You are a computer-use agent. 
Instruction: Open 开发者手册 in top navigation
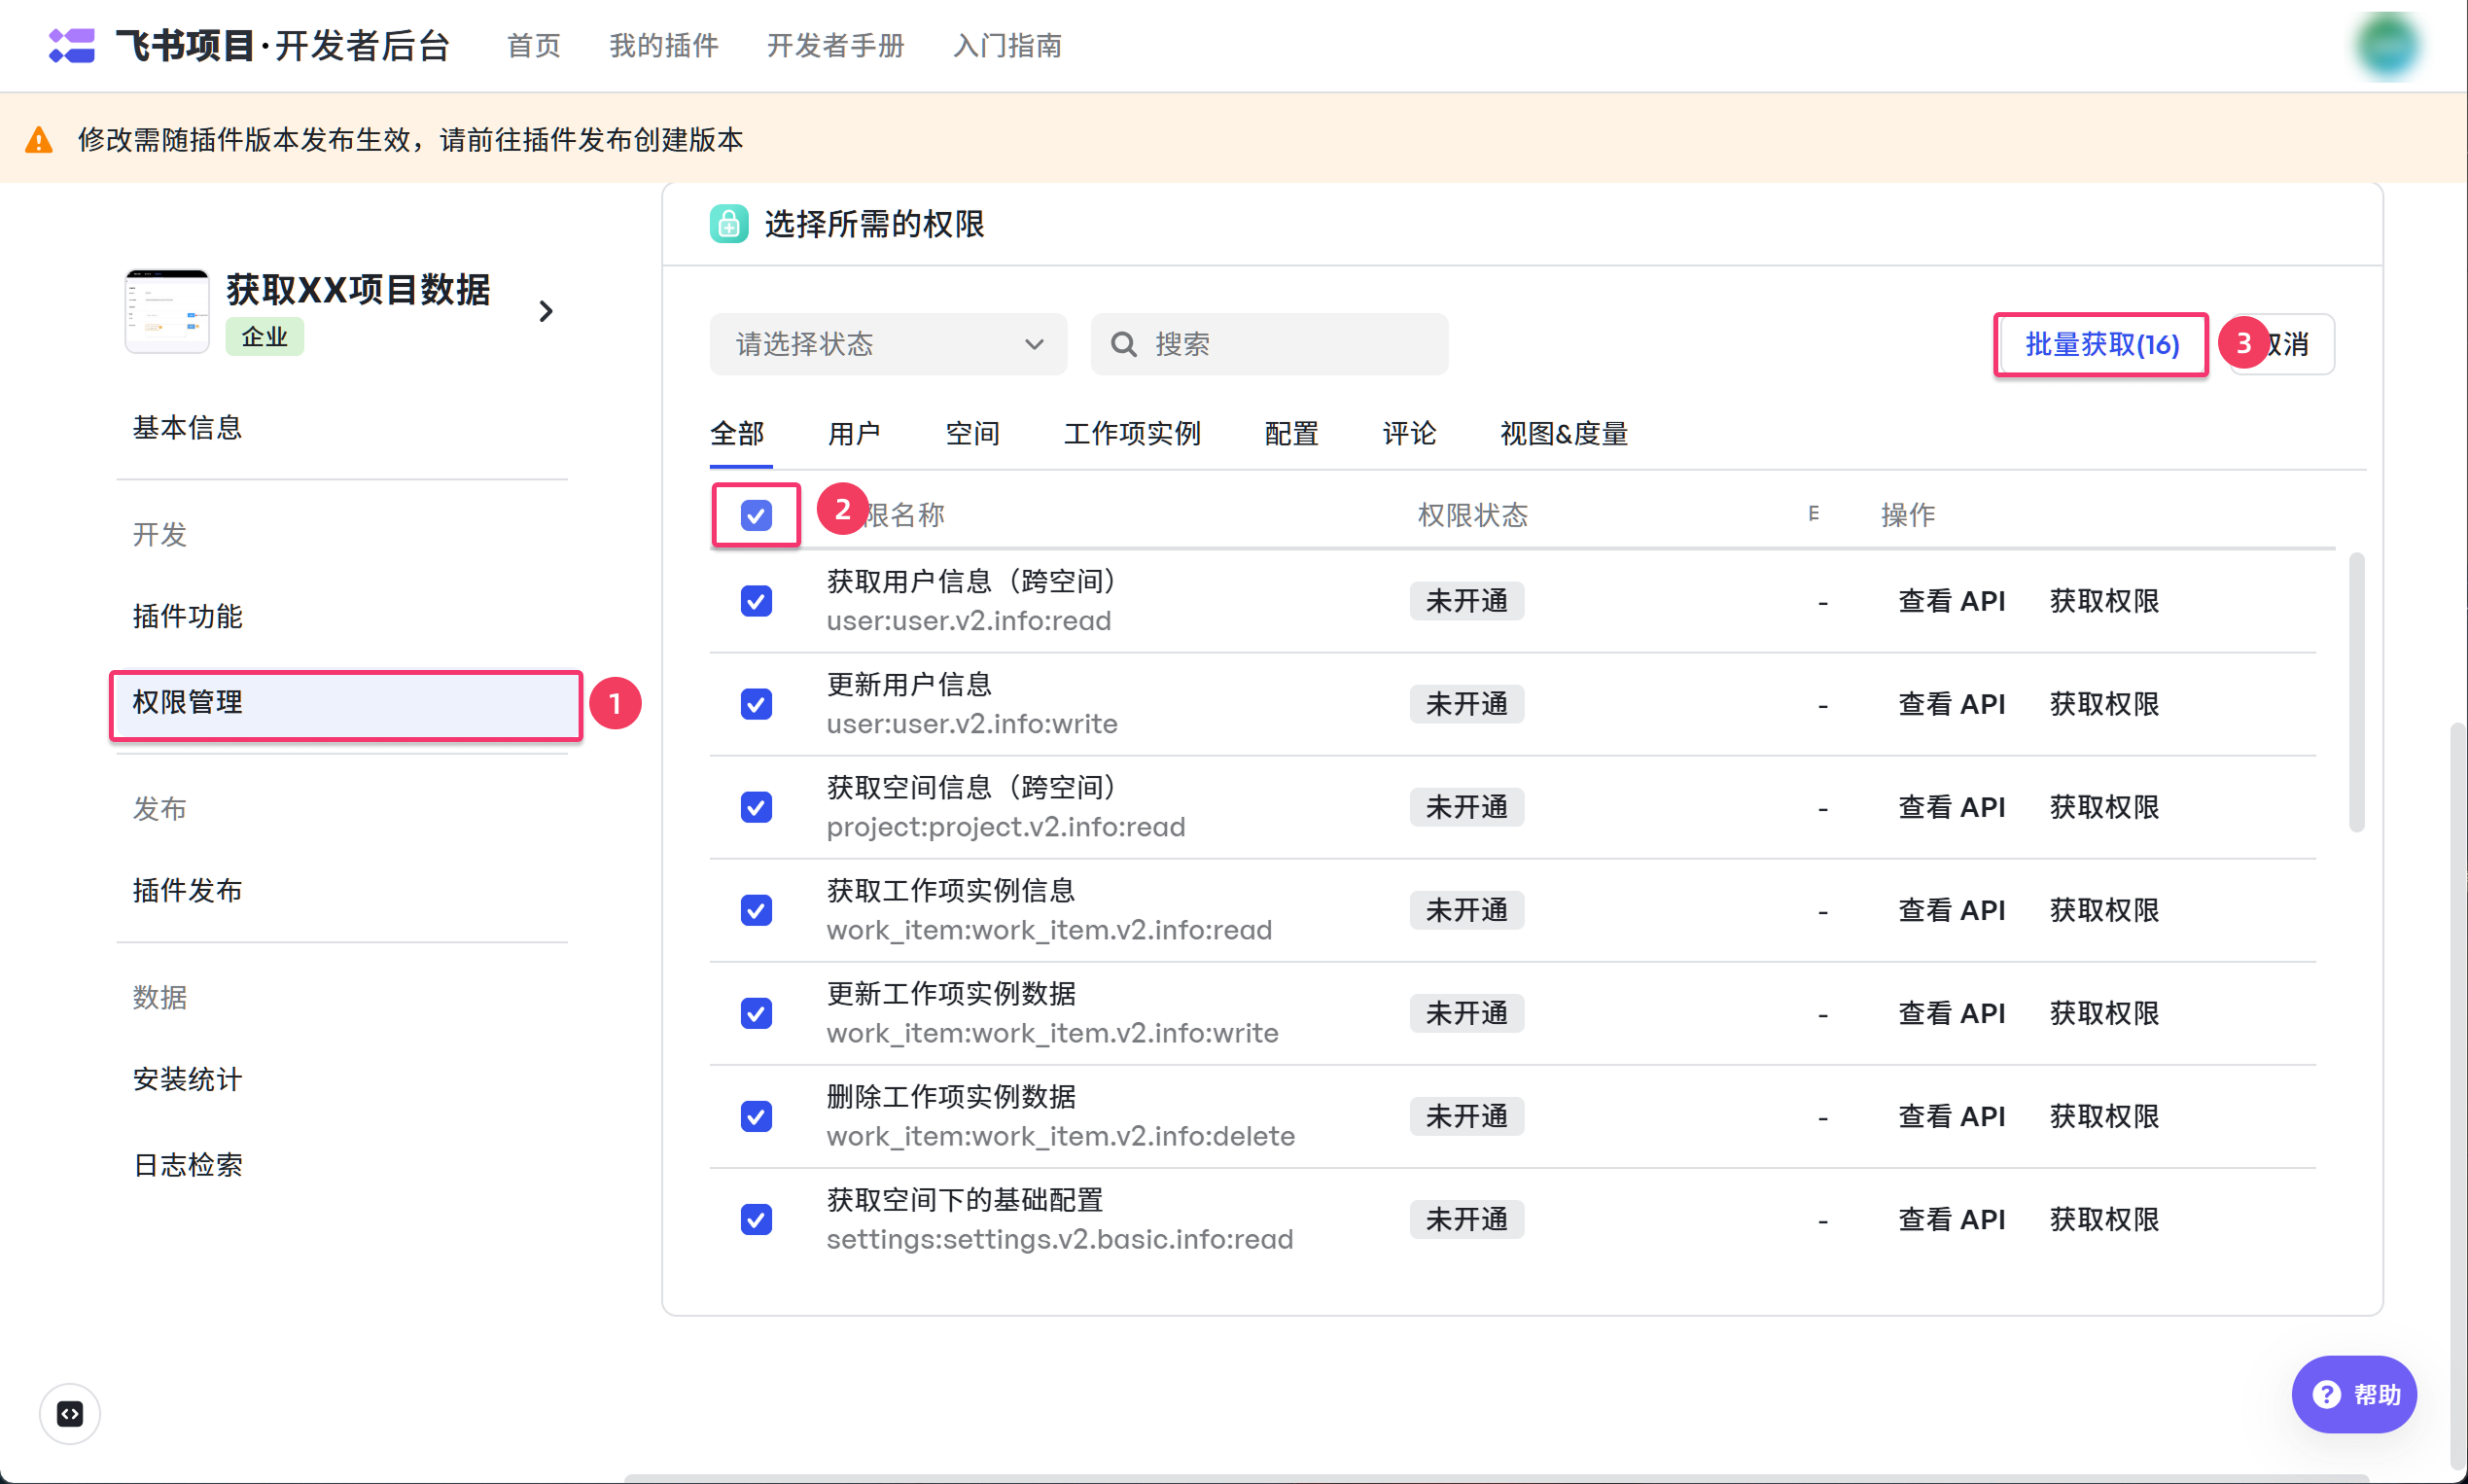pyautogui.click(x=835, y=46)
